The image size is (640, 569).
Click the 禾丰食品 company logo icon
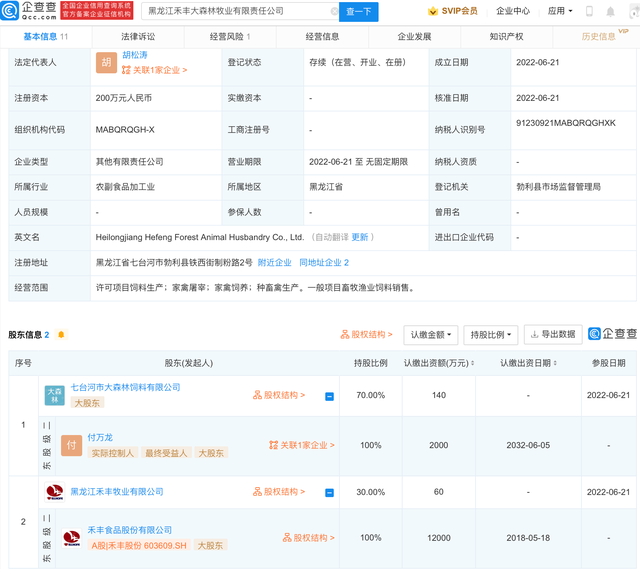tap(72, 537)
